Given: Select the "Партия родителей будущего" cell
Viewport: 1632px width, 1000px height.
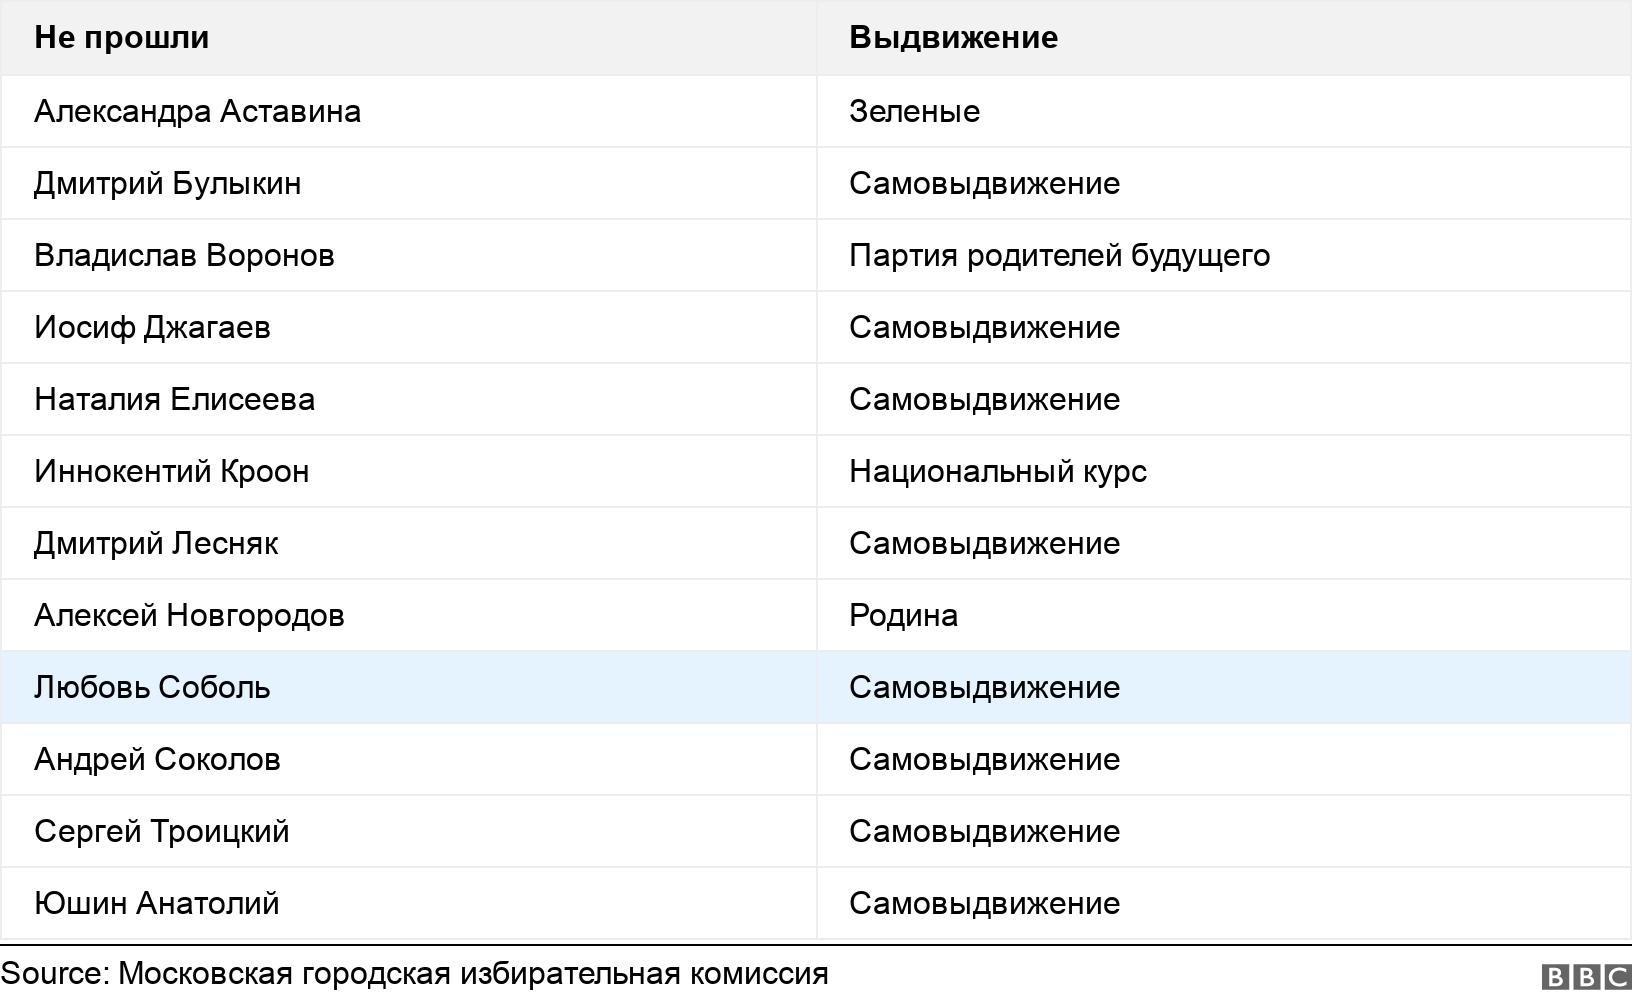Looking at the screenshot, I should tap(1059, 255).
